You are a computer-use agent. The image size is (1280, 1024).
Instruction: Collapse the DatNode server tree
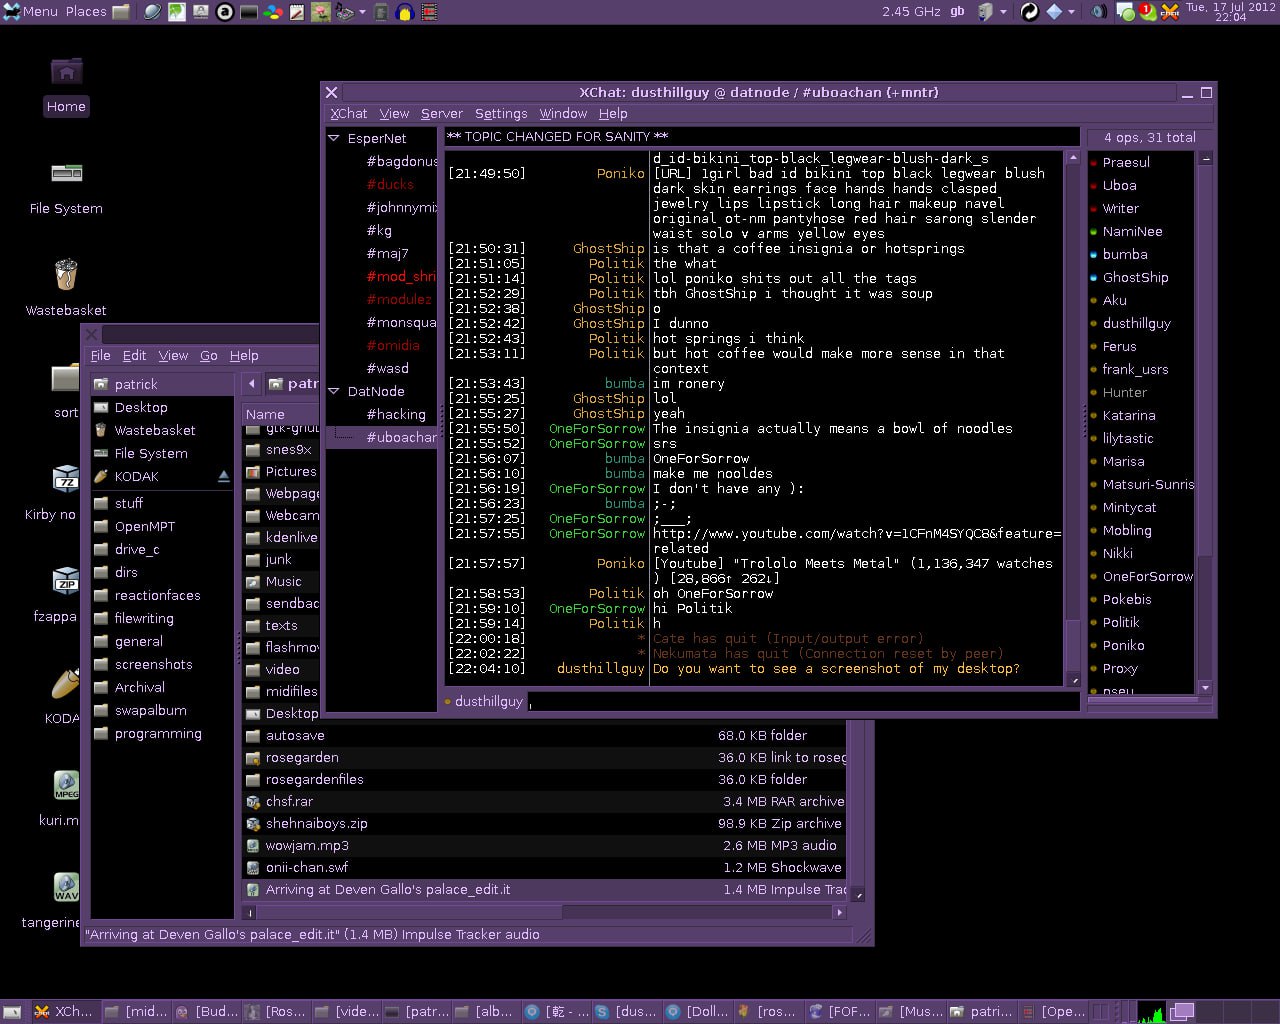[x=334, y=392]
